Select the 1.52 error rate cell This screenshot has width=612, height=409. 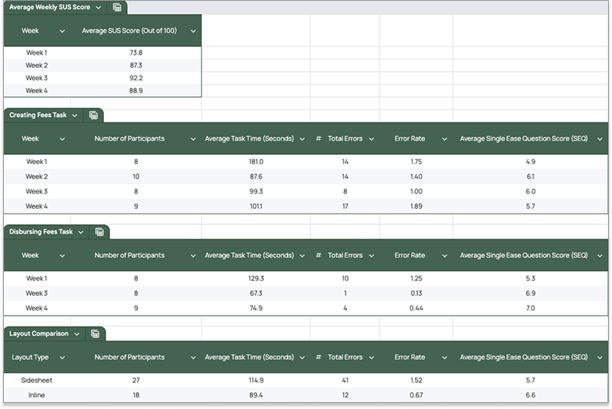(x=416, y=380)
